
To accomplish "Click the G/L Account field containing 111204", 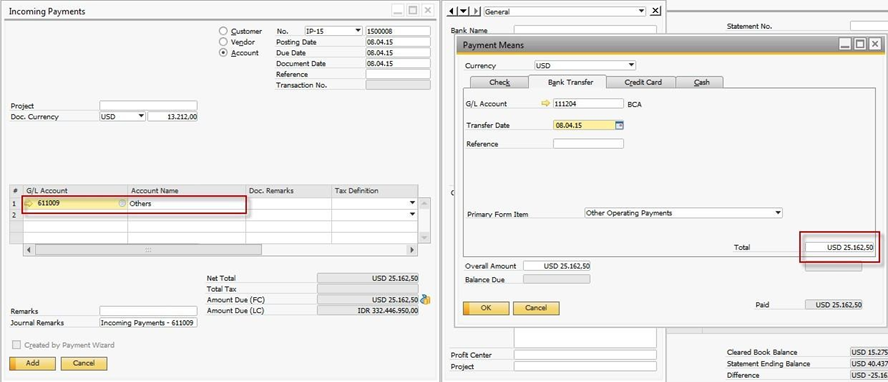I will pos(588,104).
